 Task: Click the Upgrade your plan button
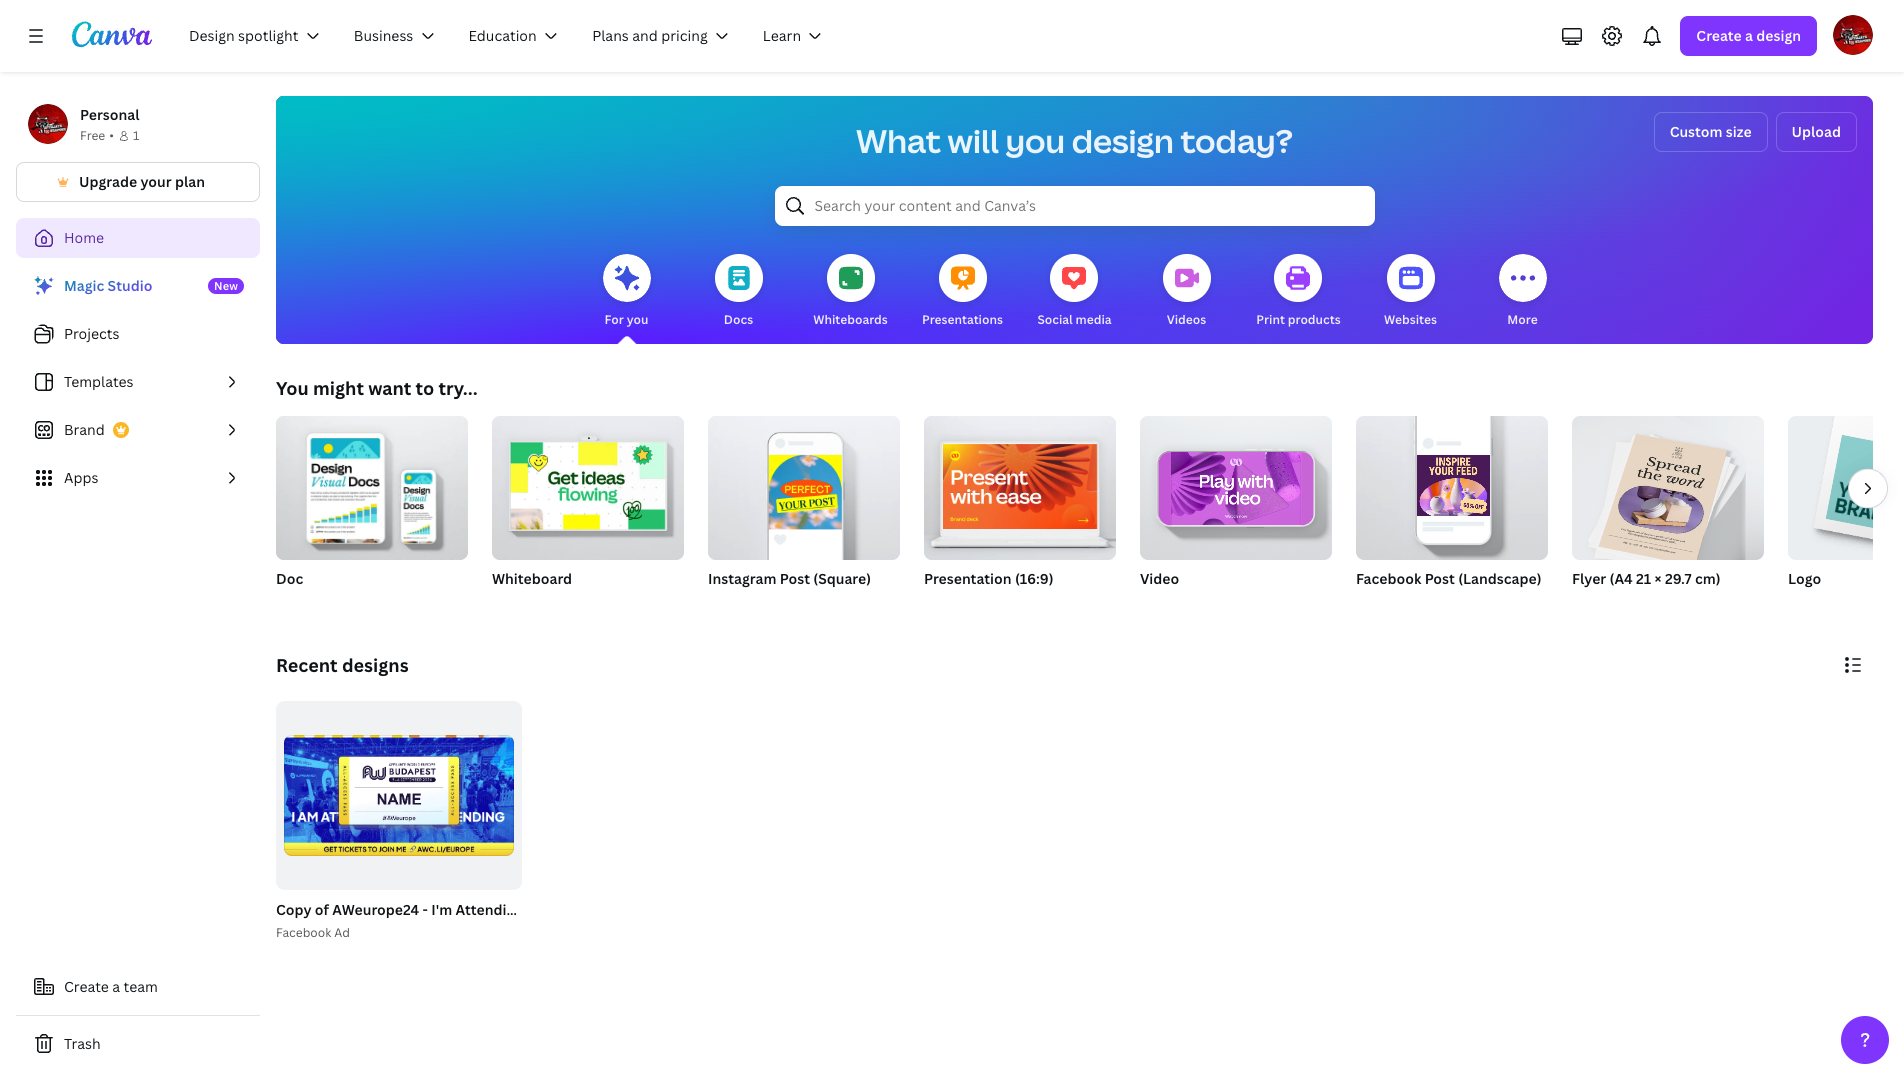138,182
